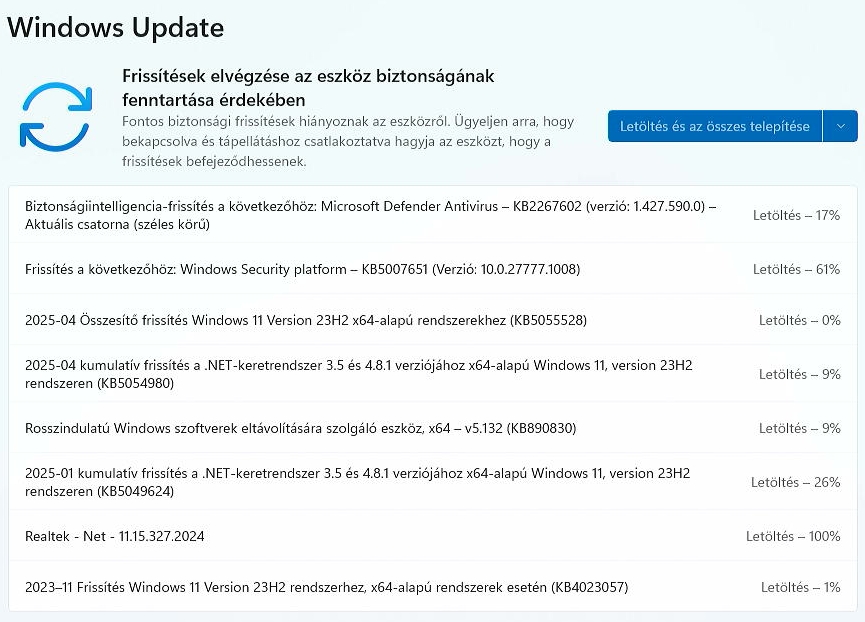Click the Windows Update sync arrows icon
The width and height of the screenshot is (865, 622).
click(56, 116)
